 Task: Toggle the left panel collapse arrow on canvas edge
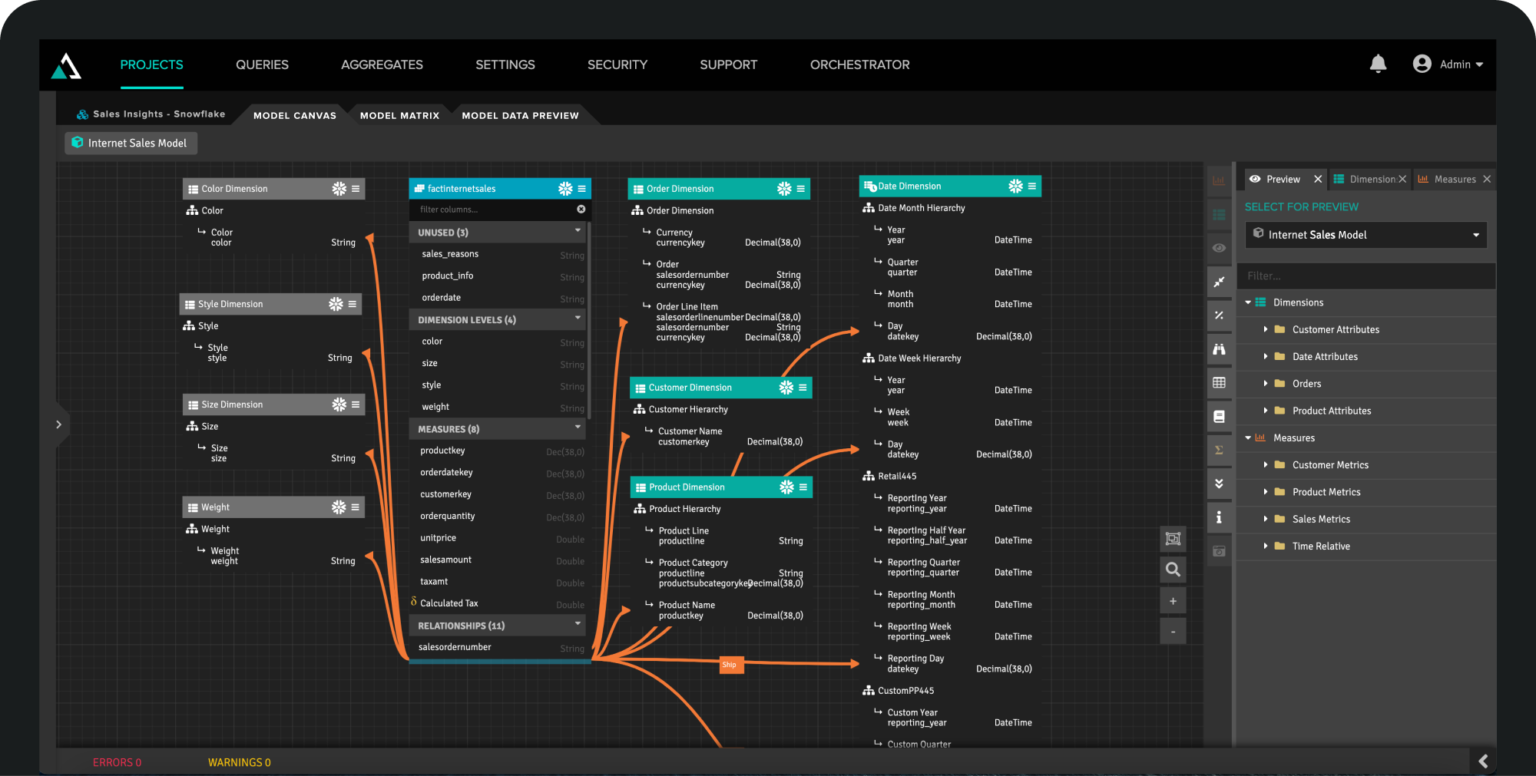click(60, 423)
